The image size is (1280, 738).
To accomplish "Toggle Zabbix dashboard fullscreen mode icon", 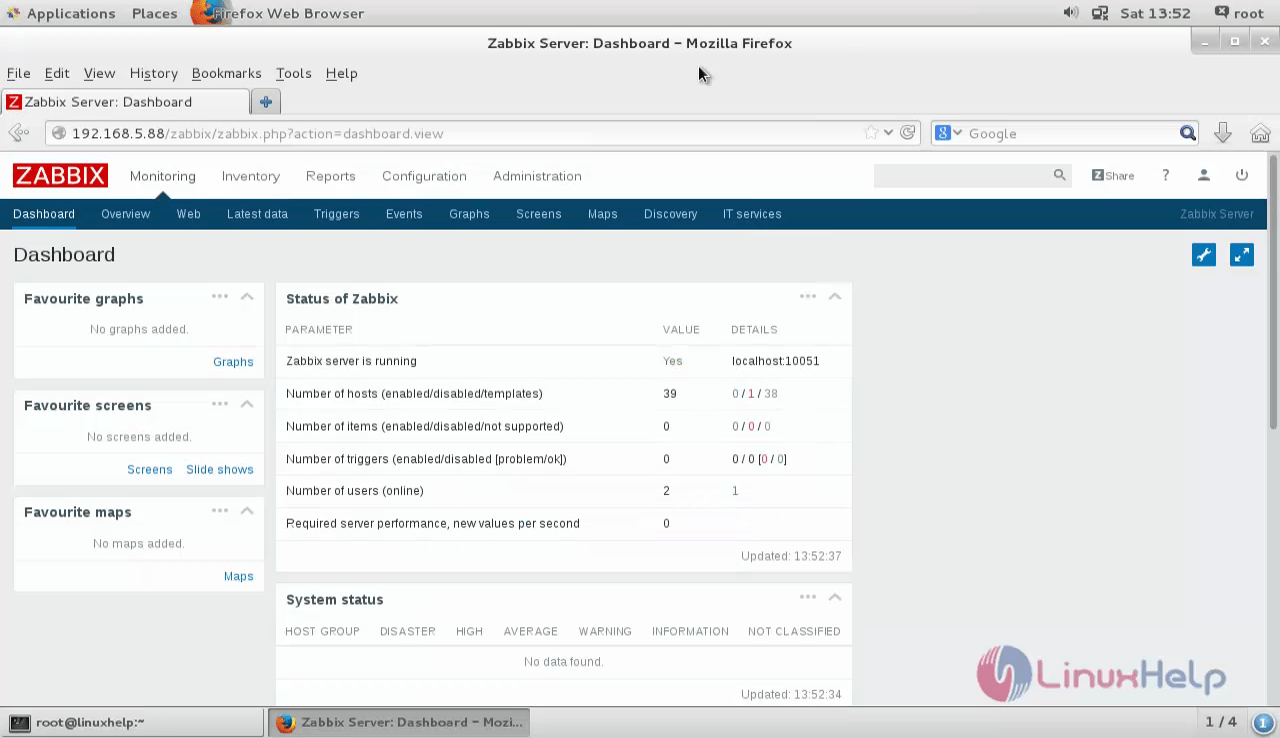I will click(1242, 255).
